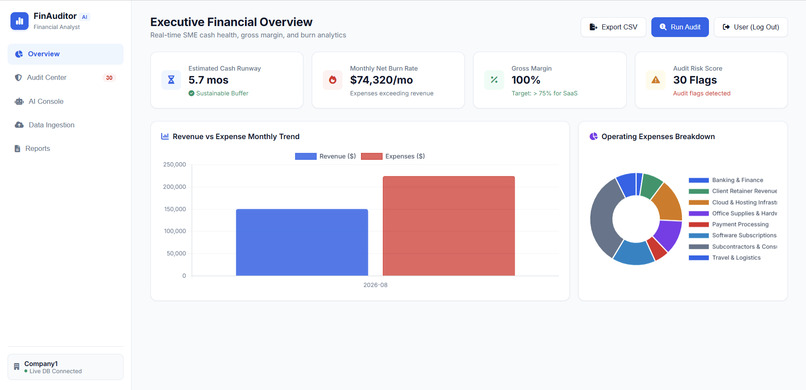
Task: Click the blue Revenue bar in chart
Action: pos(302,243)
